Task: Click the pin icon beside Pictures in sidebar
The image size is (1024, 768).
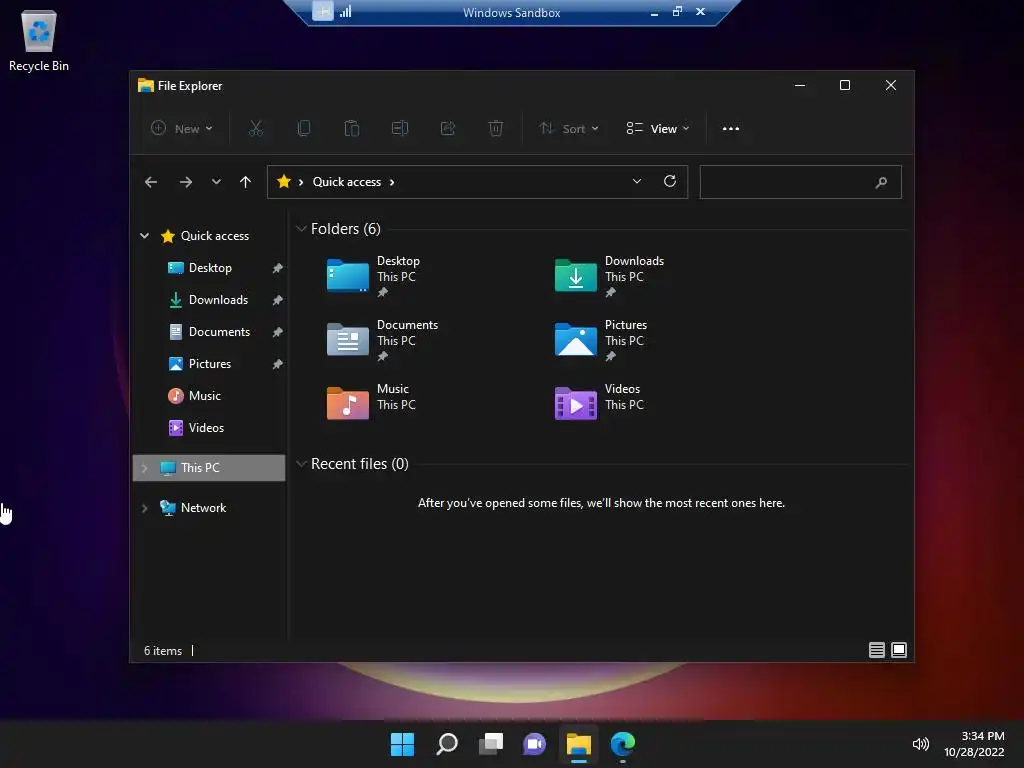Action: [278, 364]
